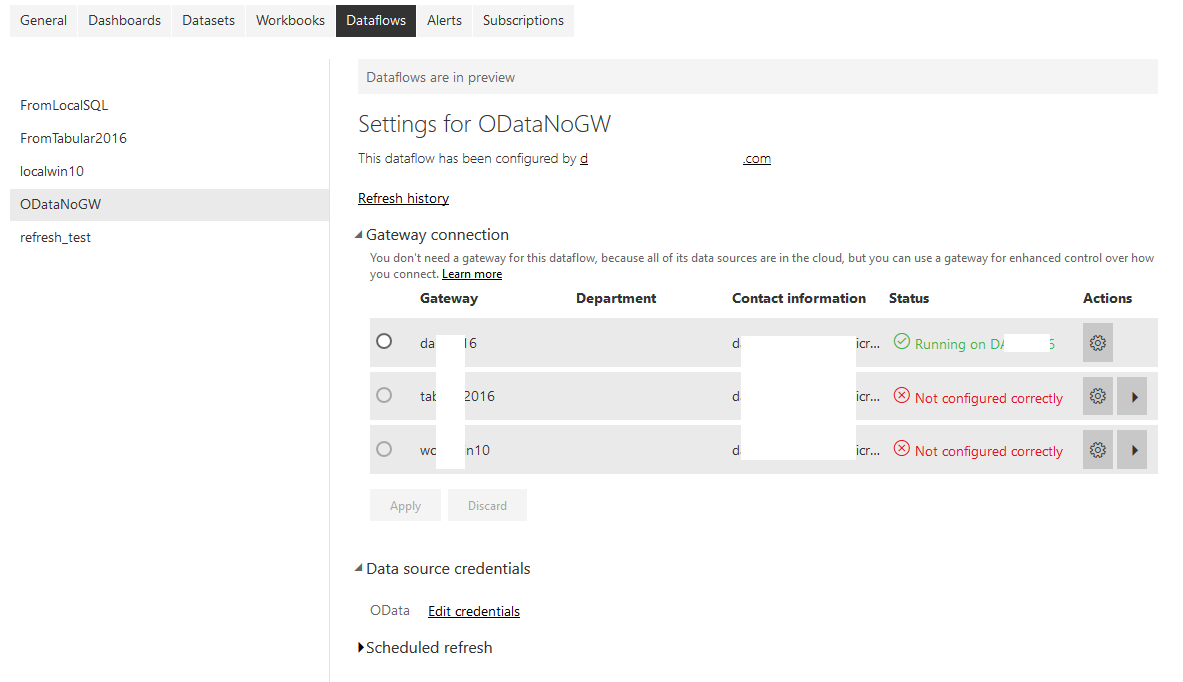Open settings gear for the n10 gateway row
The height and width of the screenshot is (682, 1183).
(1098, 450)
